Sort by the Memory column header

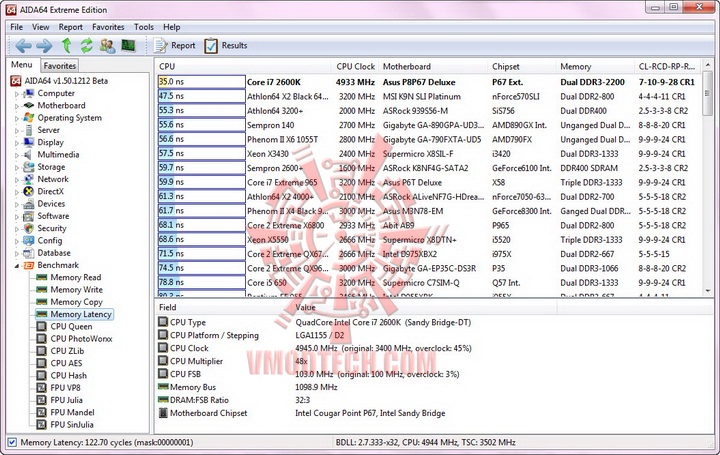(x=596, y=67)
